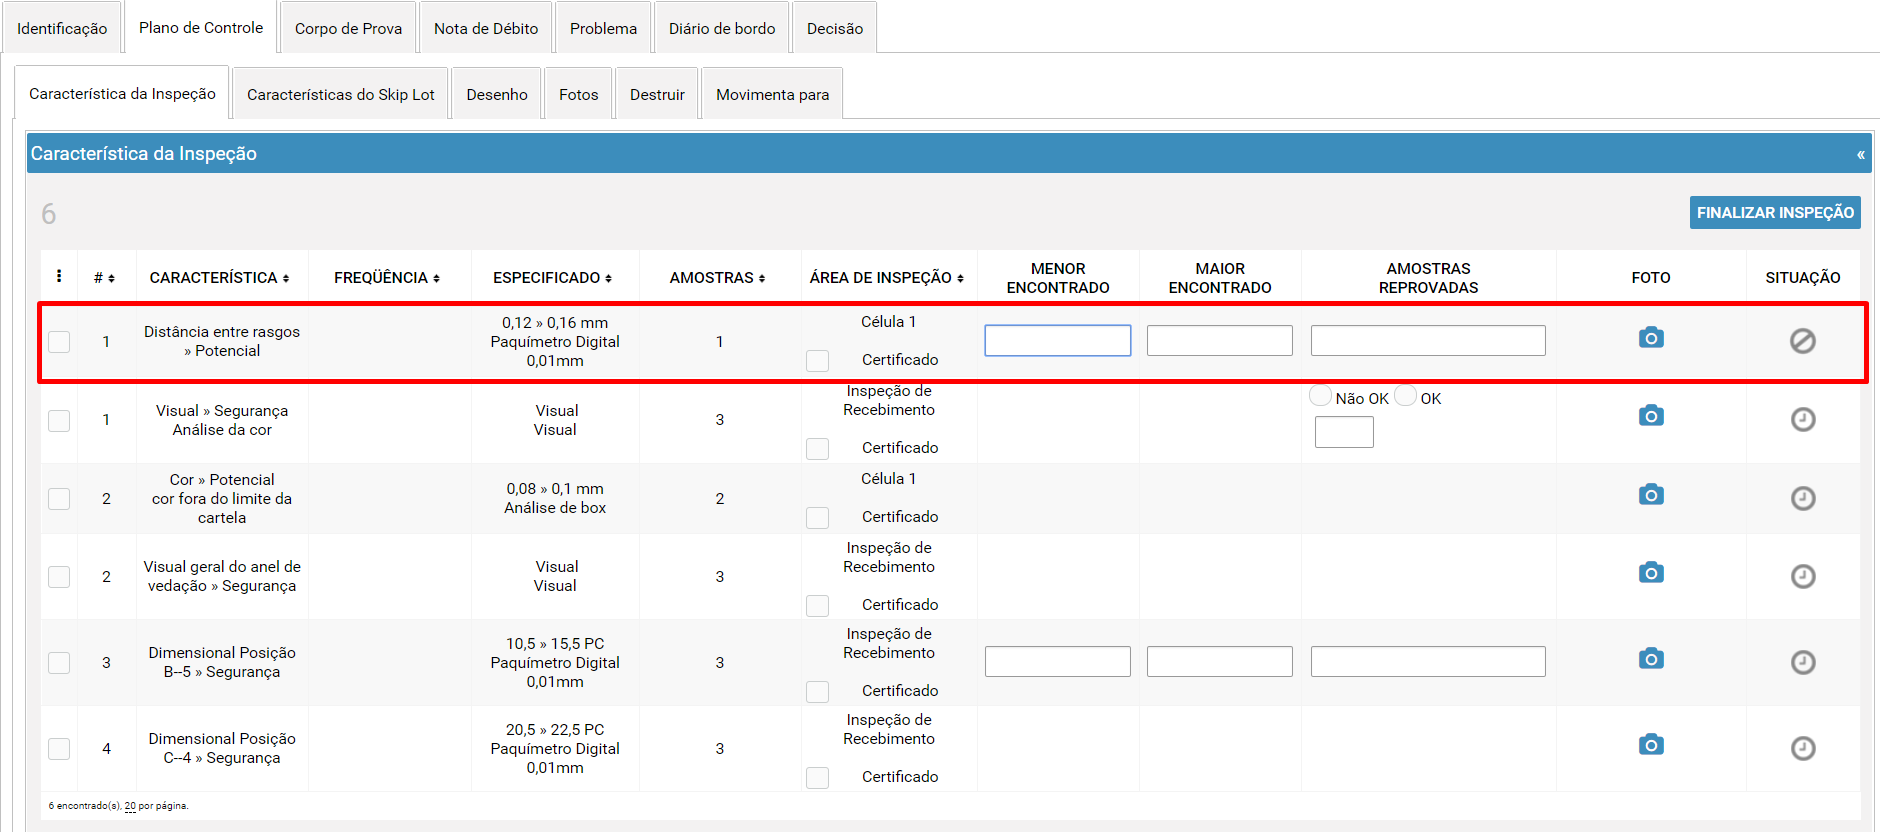Viewport: 1880px width, 832px height.
Task: Tick Certificado checkbox in Cor Potencial row
Action: point(817,518)
